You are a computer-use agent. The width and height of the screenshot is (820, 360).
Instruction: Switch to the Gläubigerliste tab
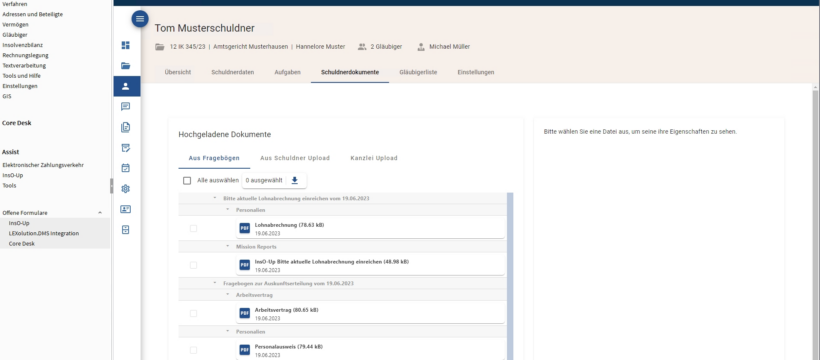coord(418,72)
